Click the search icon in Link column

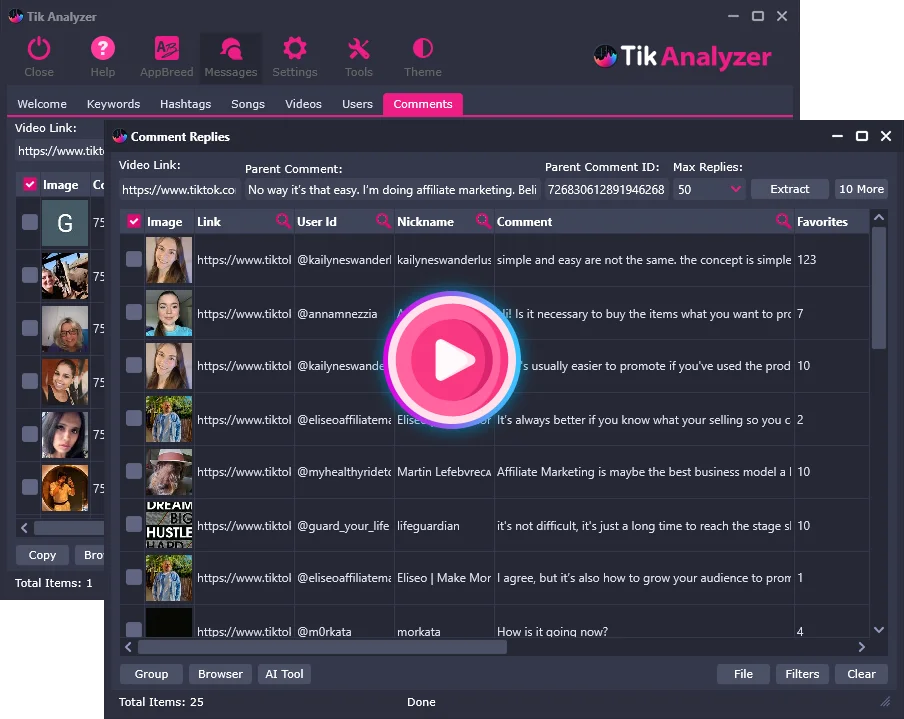coord(284,221)
